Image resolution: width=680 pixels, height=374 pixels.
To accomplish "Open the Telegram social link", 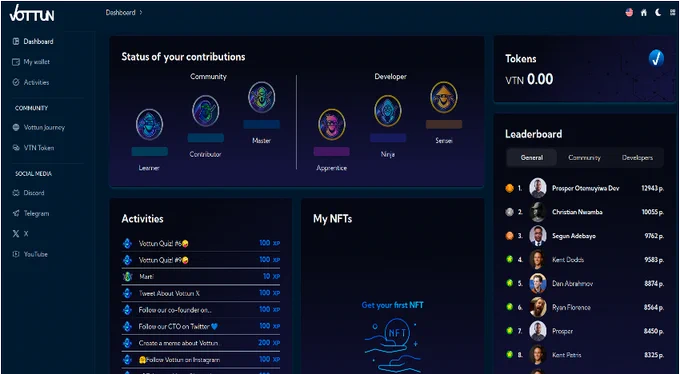I will tap(31, 213).
